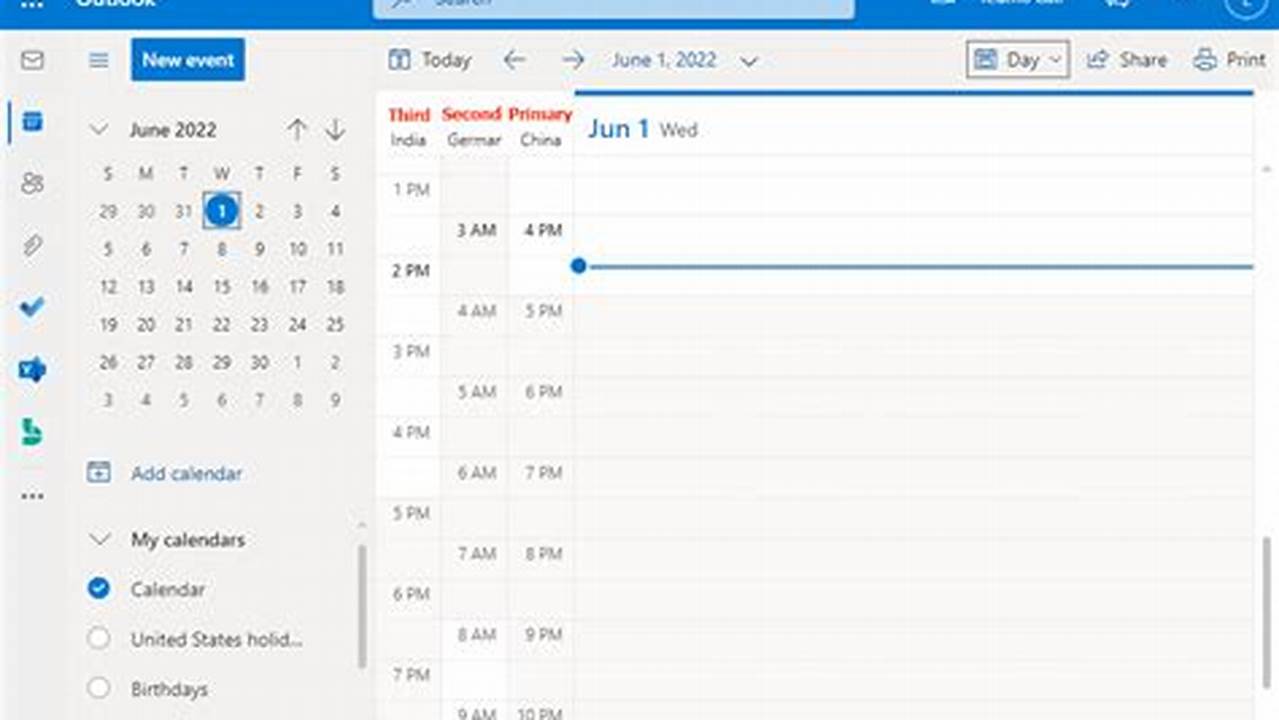1279x720 pixels.
Task: Collapse the My calendars section
Action: click(98, 539)
